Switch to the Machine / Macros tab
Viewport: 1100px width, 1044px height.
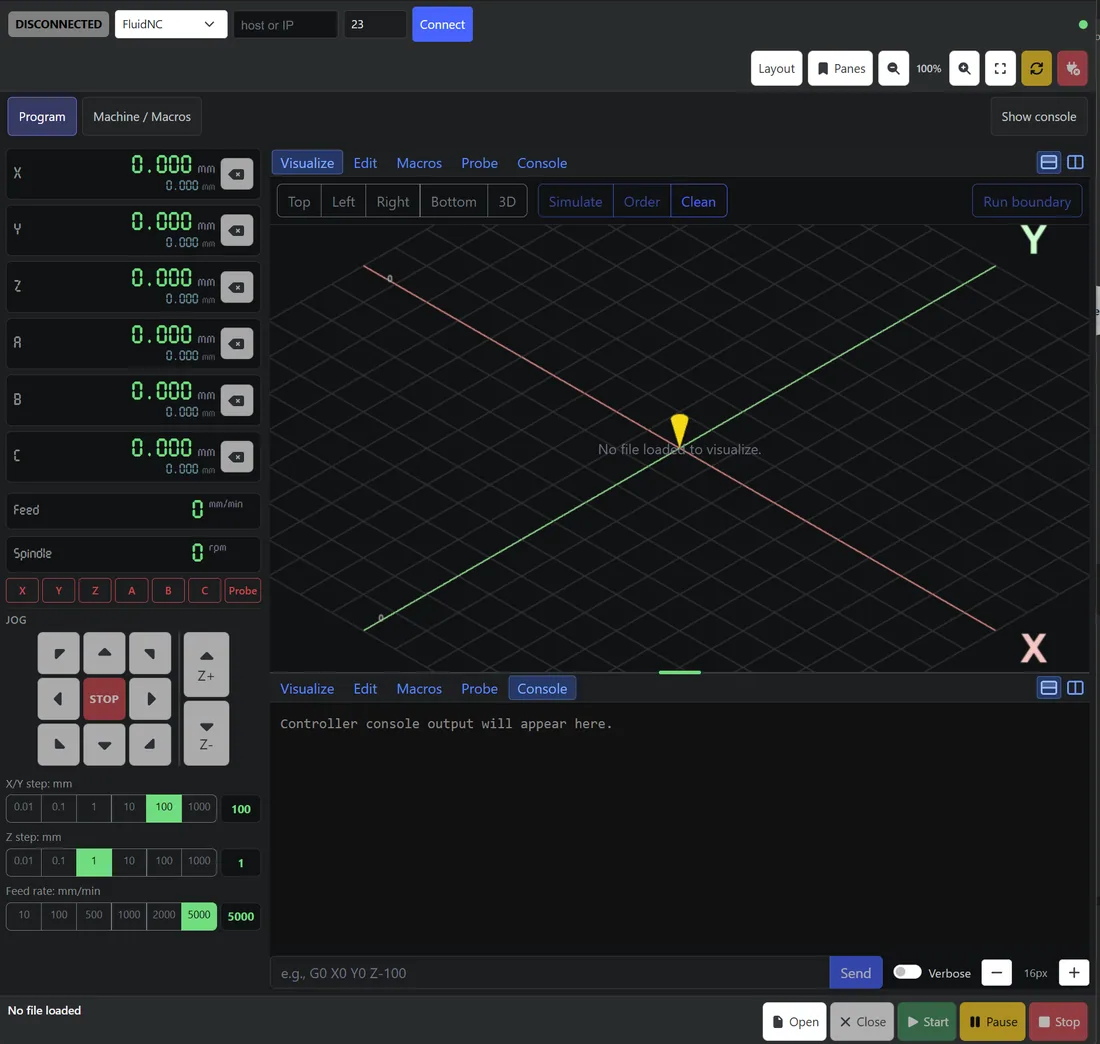tap(142, 116)
